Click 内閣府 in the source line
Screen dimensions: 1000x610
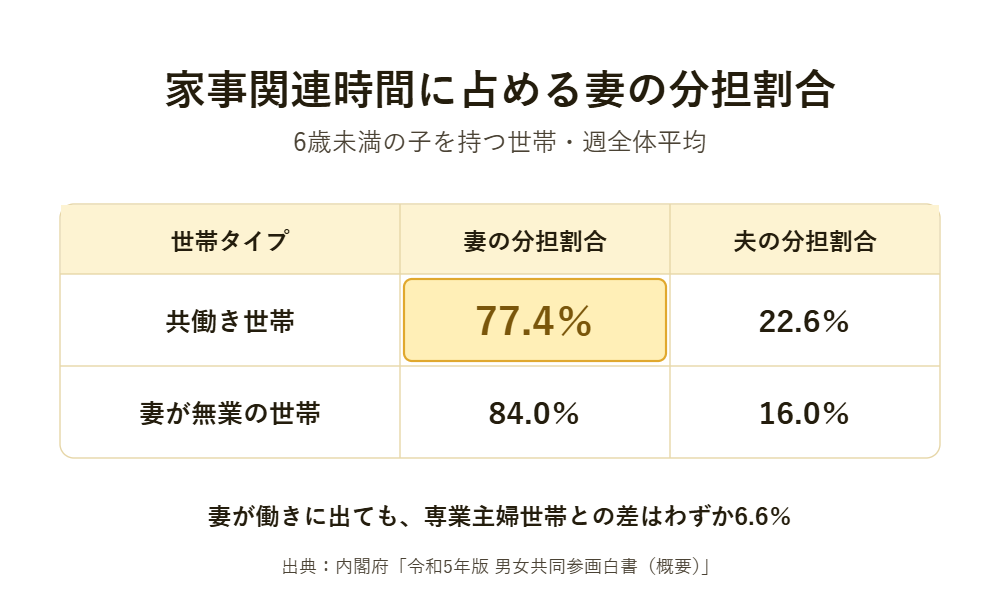[x=362, y=566]
